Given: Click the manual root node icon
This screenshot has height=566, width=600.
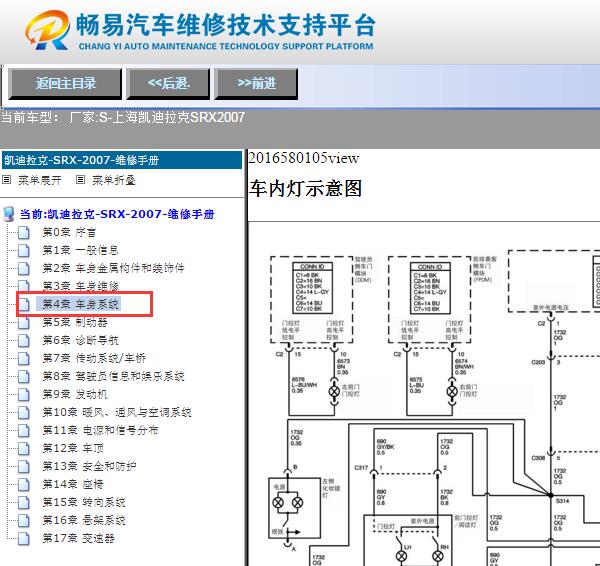Looking at the screenshot, I should (x=8, y=214).
